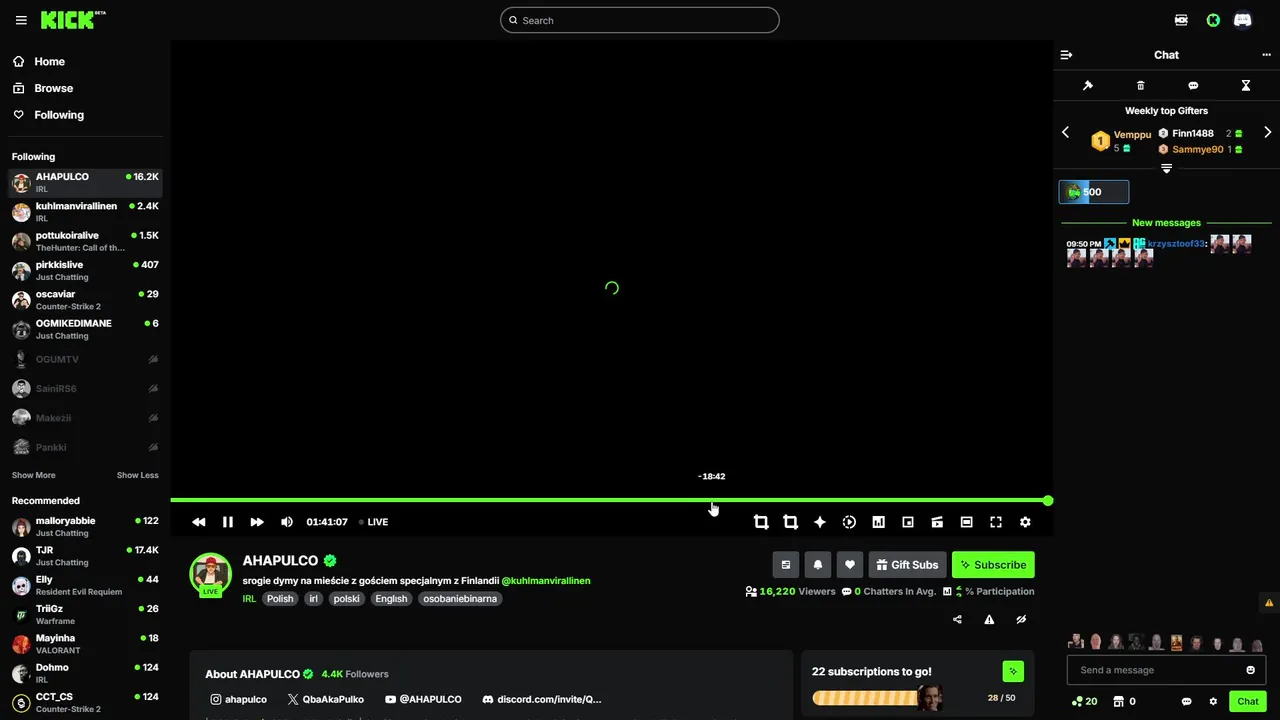Enable picture-in-picture mode
This screenshot has width=1280, height=720.
[908, 522]
